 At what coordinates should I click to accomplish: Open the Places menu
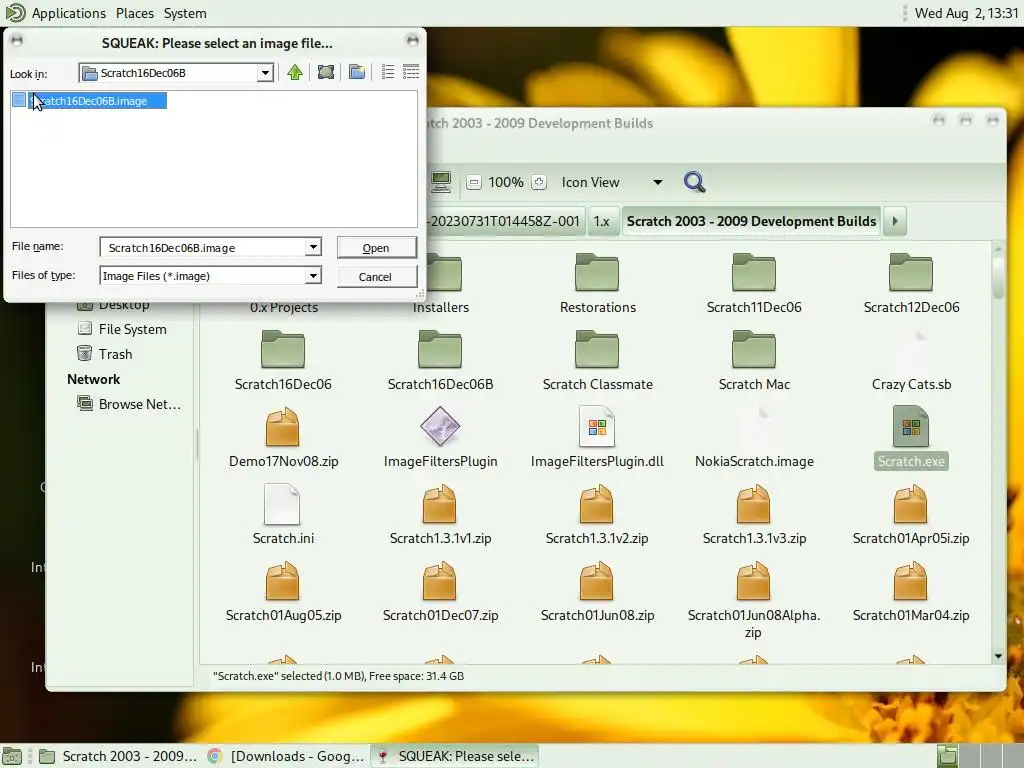click(x=135, y=13)
